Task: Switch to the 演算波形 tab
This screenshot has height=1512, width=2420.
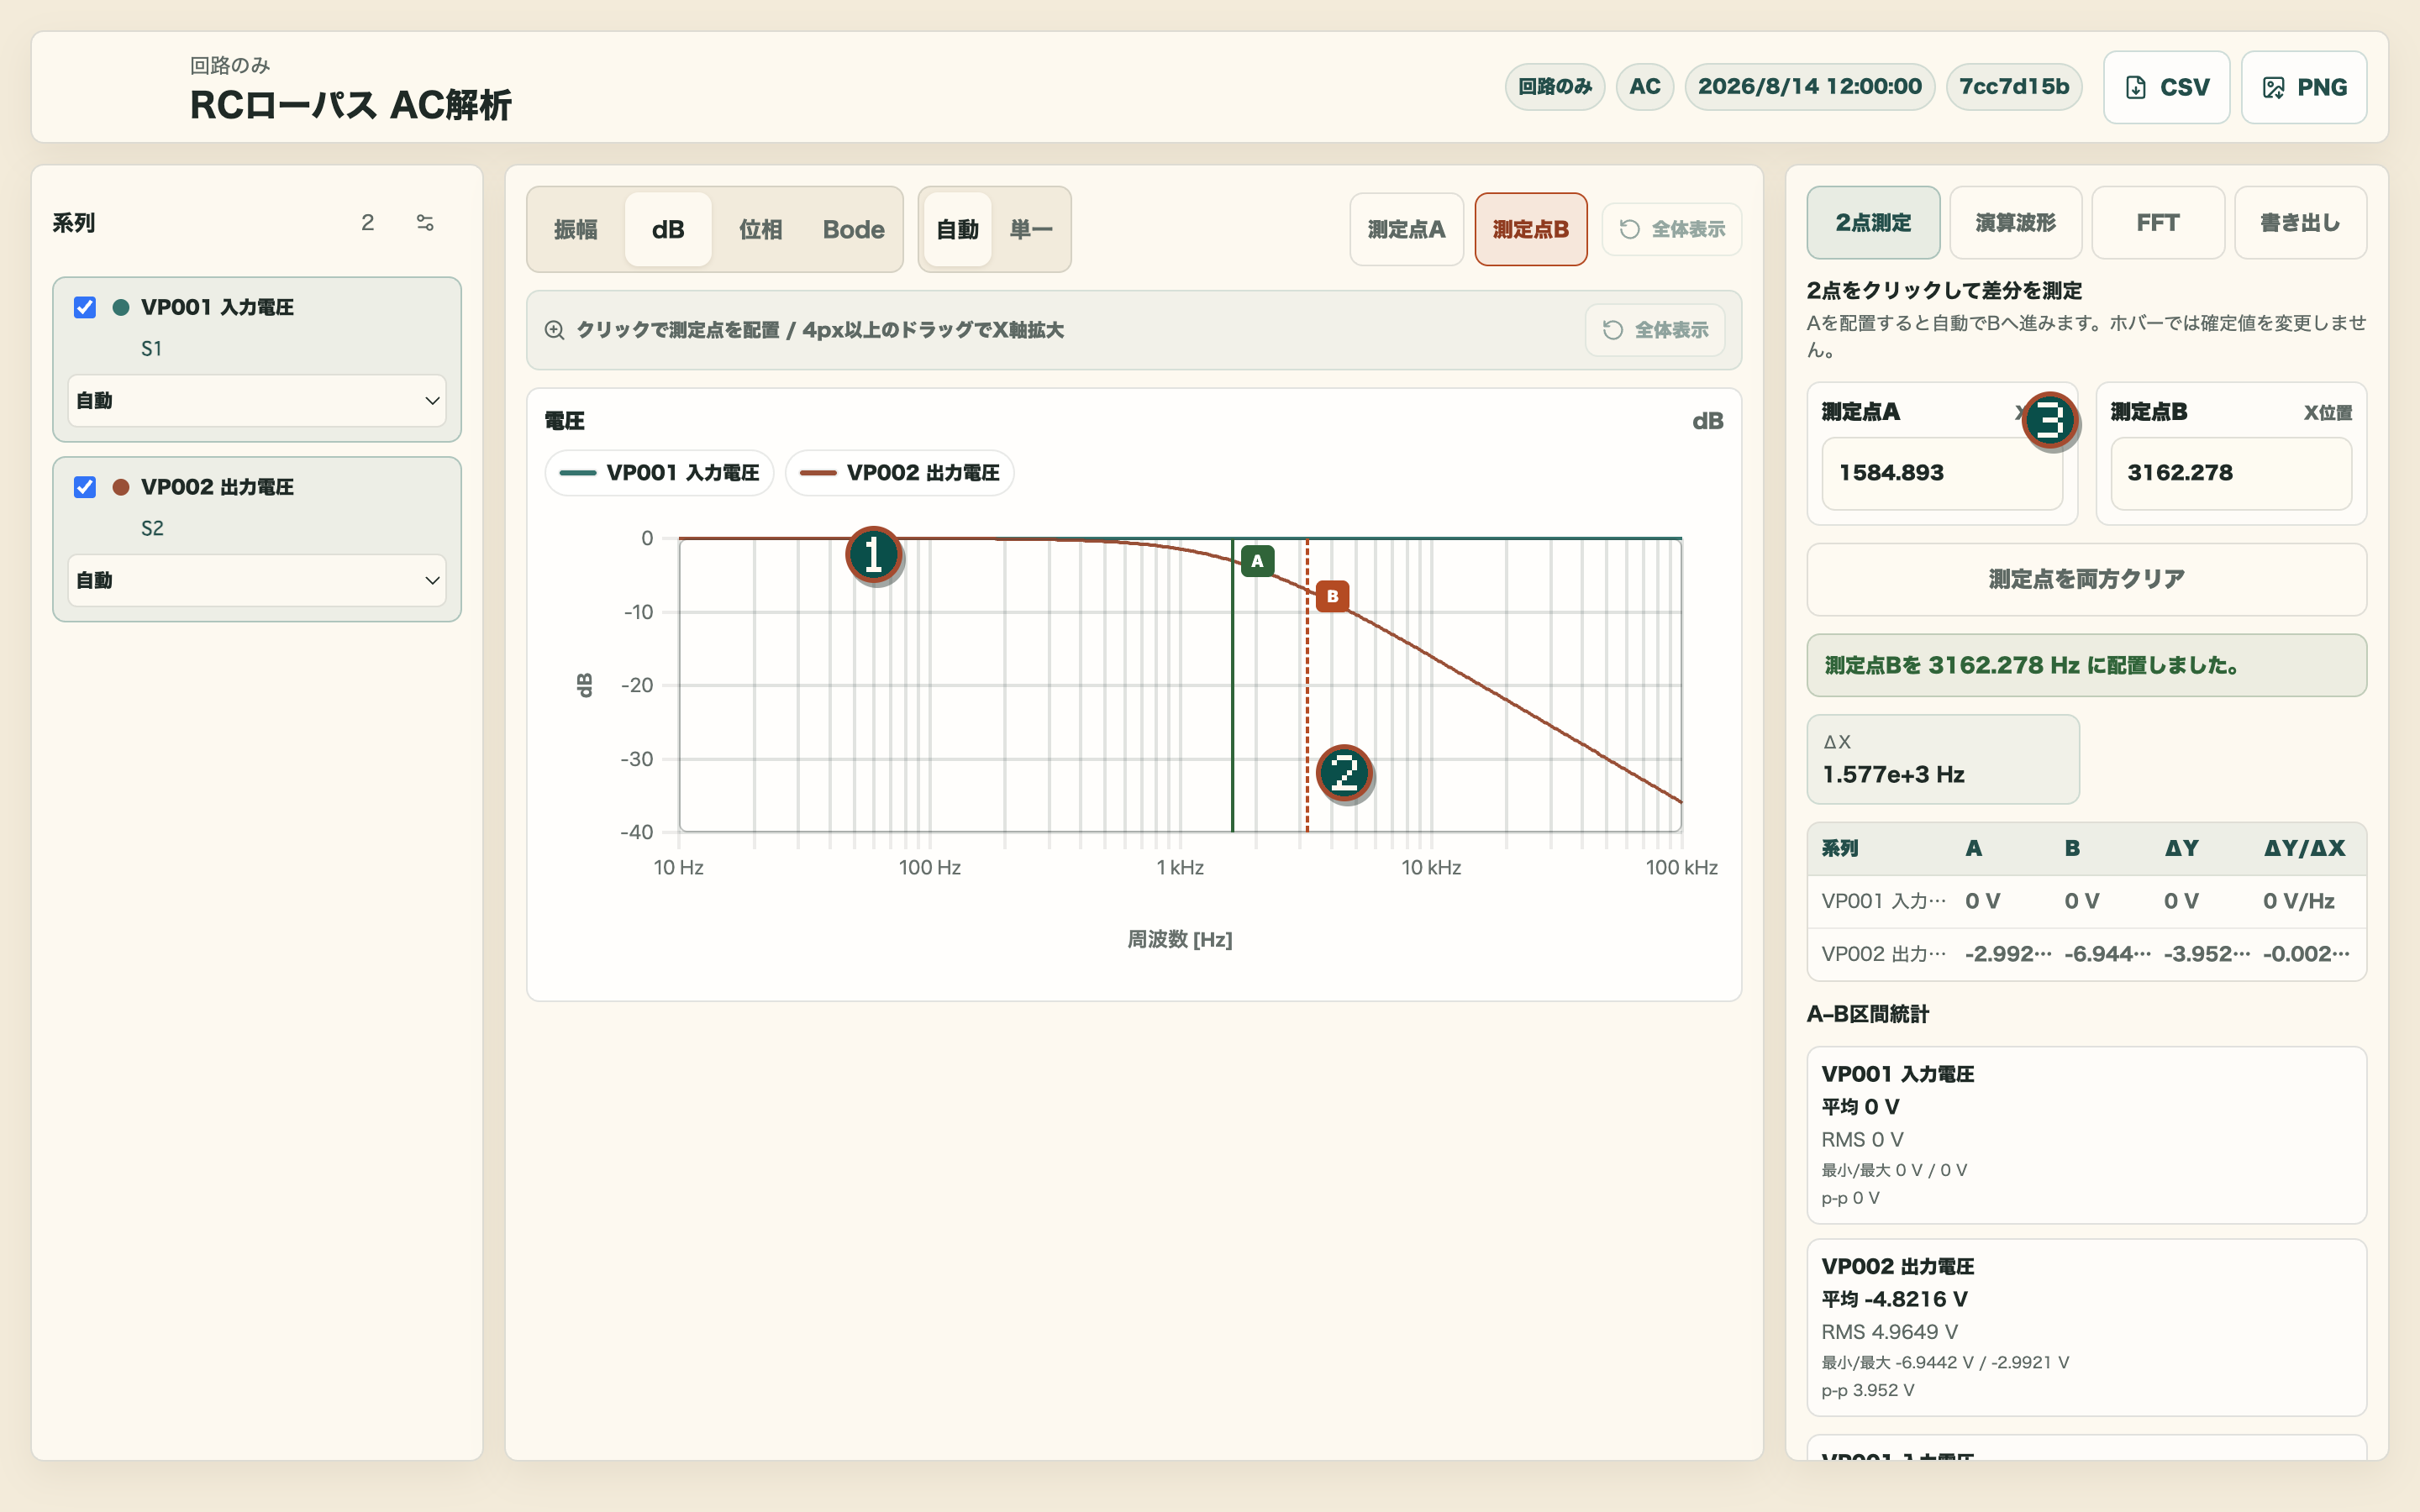Action: coord(2015,223)
